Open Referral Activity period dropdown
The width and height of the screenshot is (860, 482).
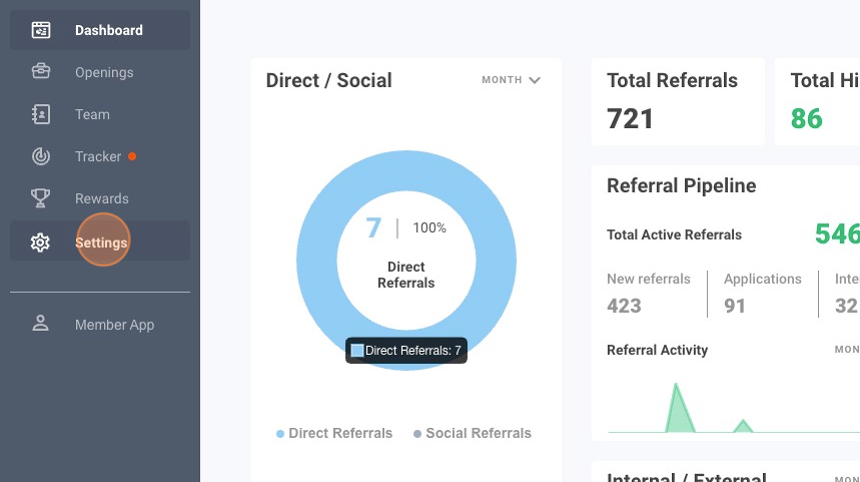846,350
